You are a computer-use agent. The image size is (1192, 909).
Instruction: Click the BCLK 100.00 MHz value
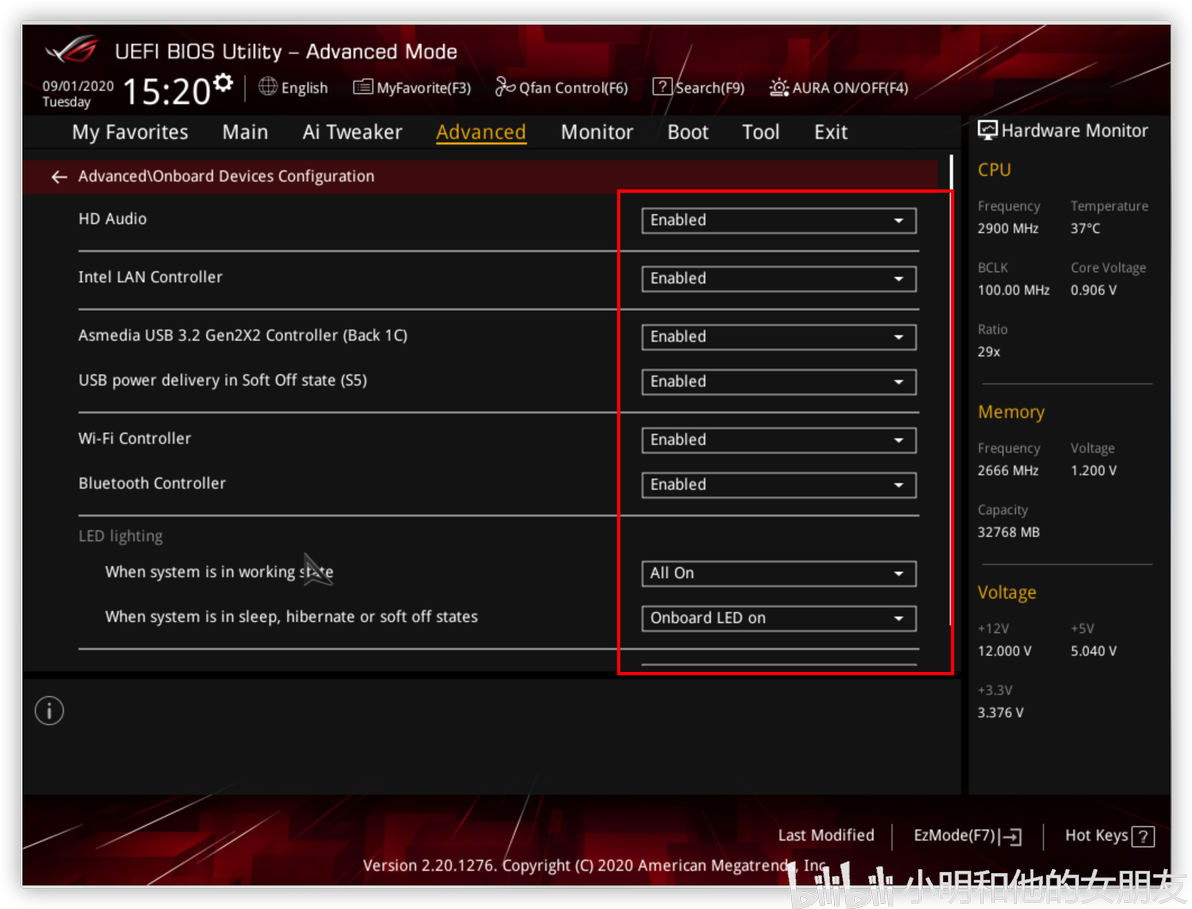click(x=1013, y=290)
